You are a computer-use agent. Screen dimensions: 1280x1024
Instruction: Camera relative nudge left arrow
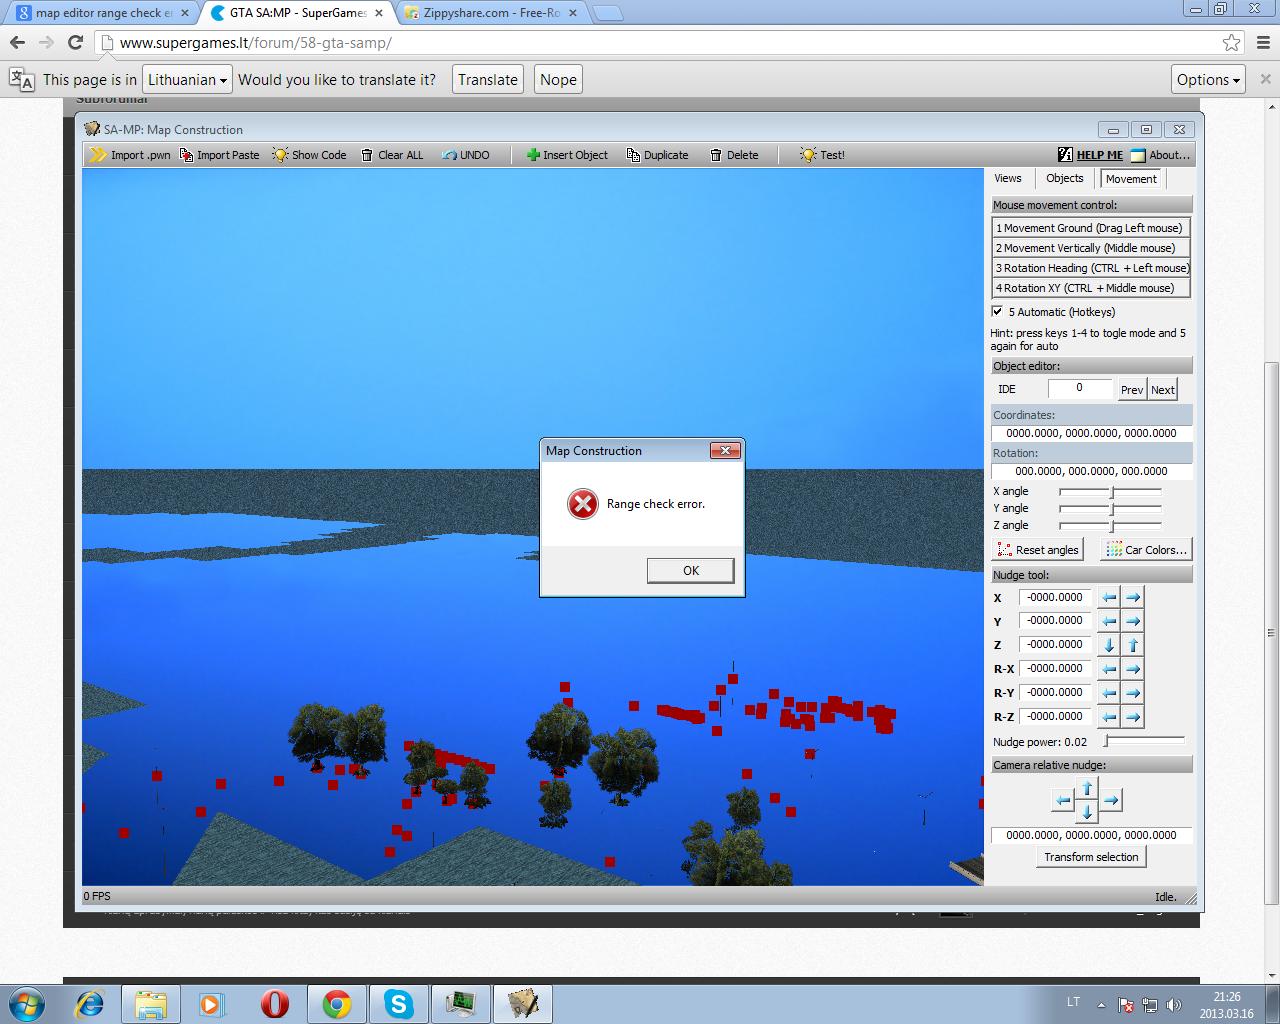[x=1063, y=800]
